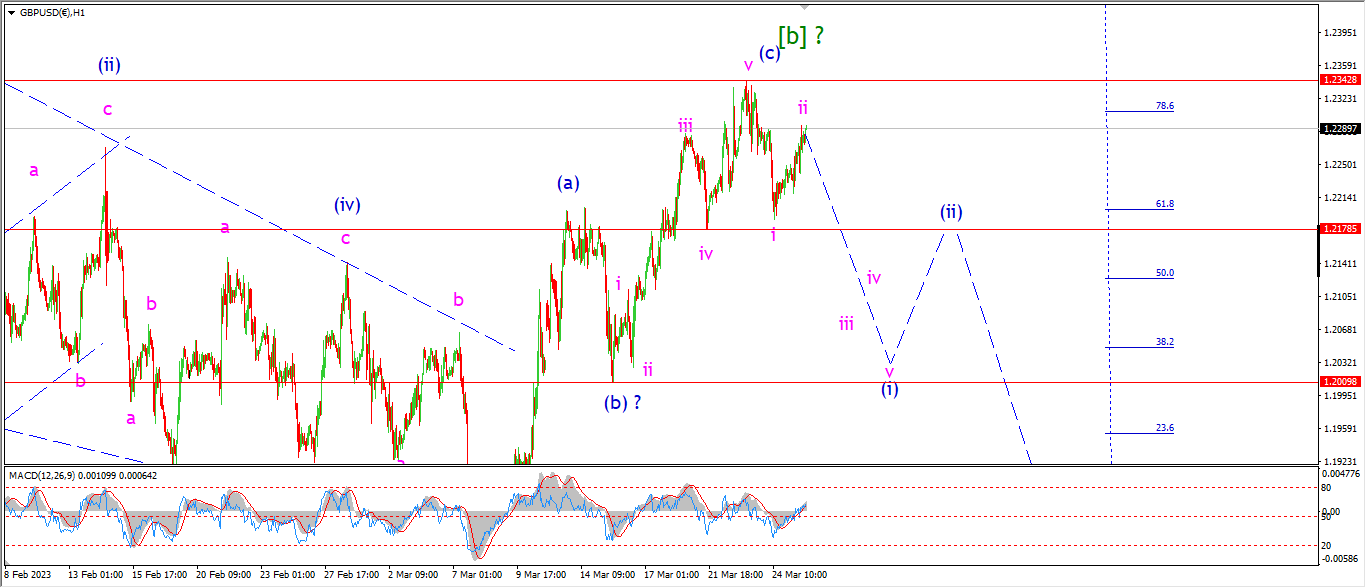Click the 13 Feb 01:00 time marker
The width and height of the screenshot is (1366, 588).
95,575
